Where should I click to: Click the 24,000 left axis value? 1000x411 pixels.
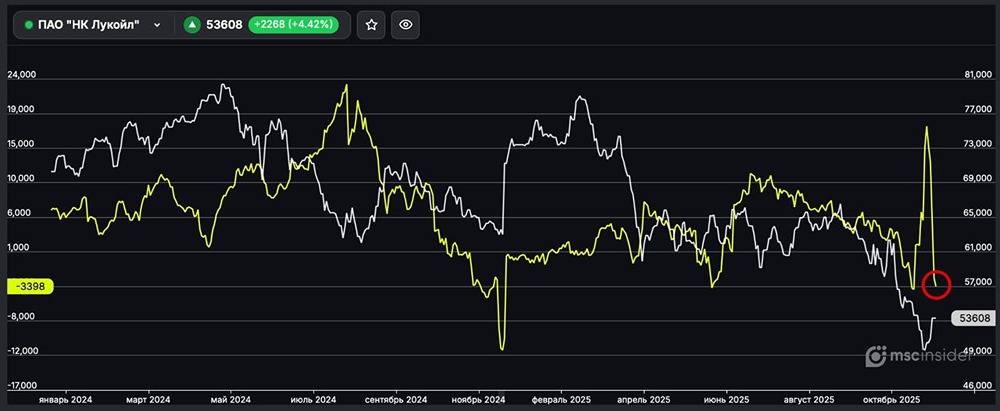[22, 75]
